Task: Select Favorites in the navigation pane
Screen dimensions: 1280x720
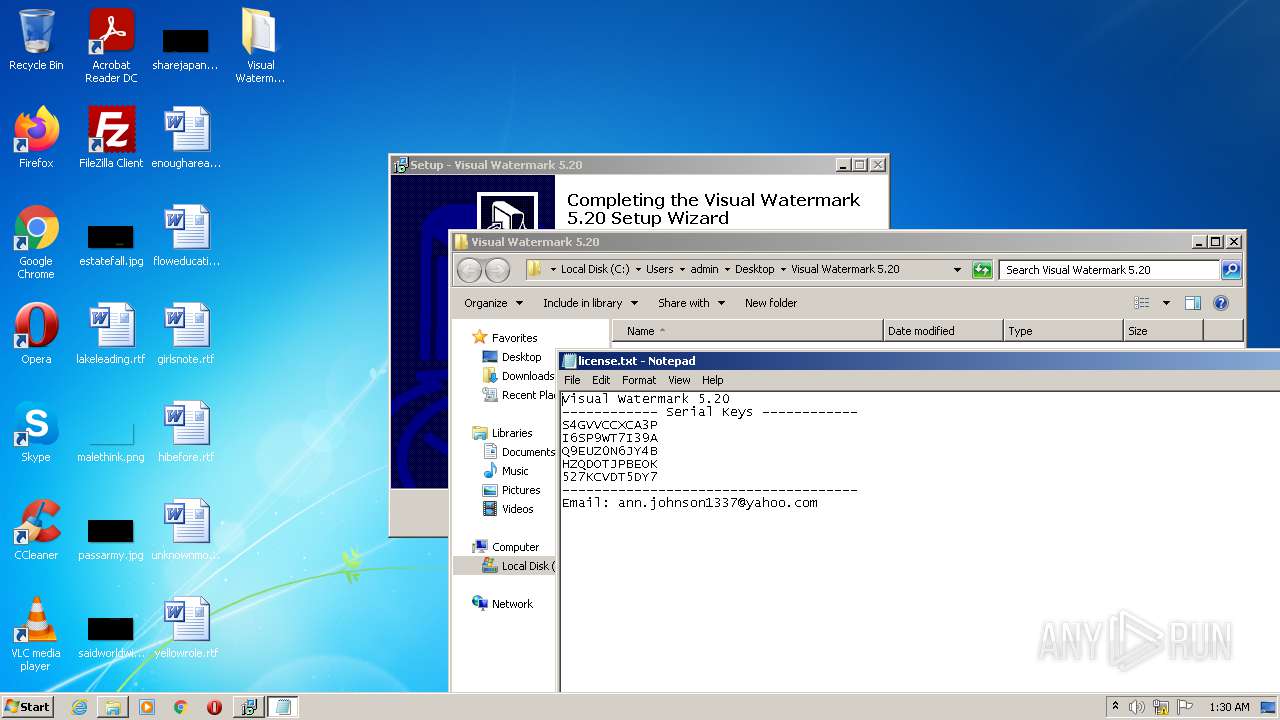Action: pyautogui.click(x=514, y=338)
